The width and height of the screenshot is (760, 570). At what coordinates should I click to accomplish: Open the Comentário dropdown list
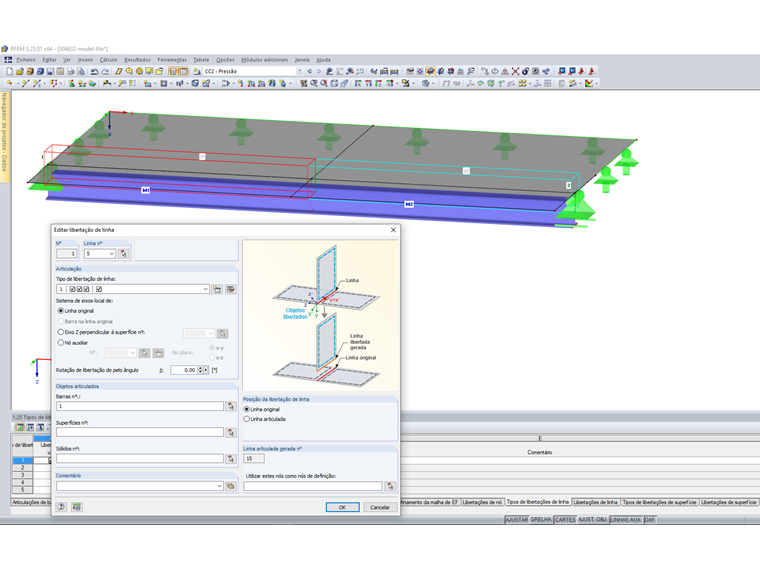(x=219, y=486)
